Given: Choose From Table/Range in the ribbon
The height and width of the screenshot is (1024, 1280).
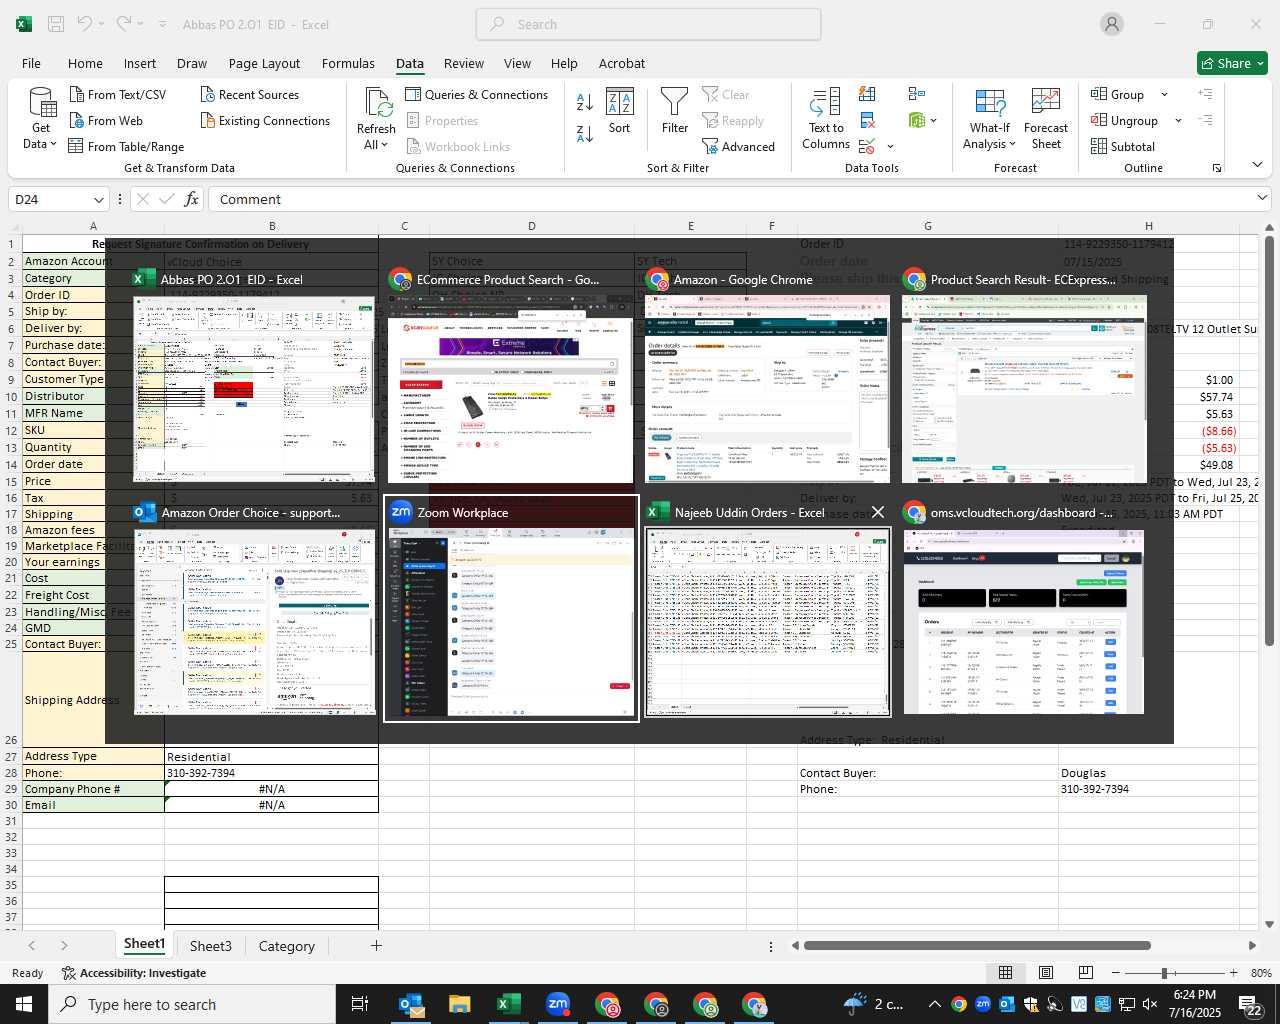Looking at the screenshot, I should click(x=126, y=146).
